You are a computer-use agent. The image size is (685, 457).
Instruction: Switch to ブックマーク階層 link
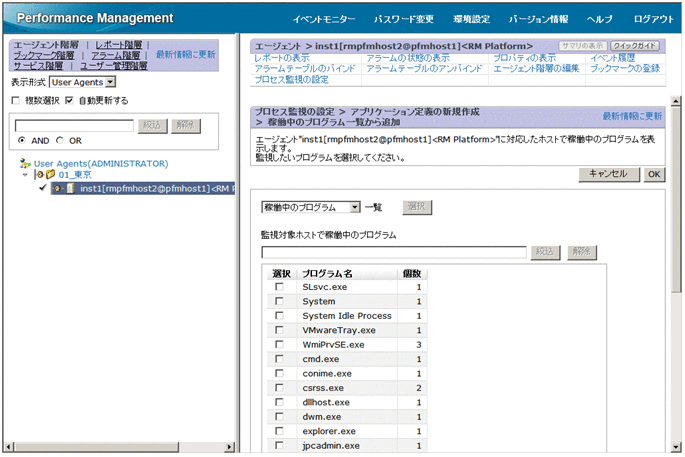44,55
